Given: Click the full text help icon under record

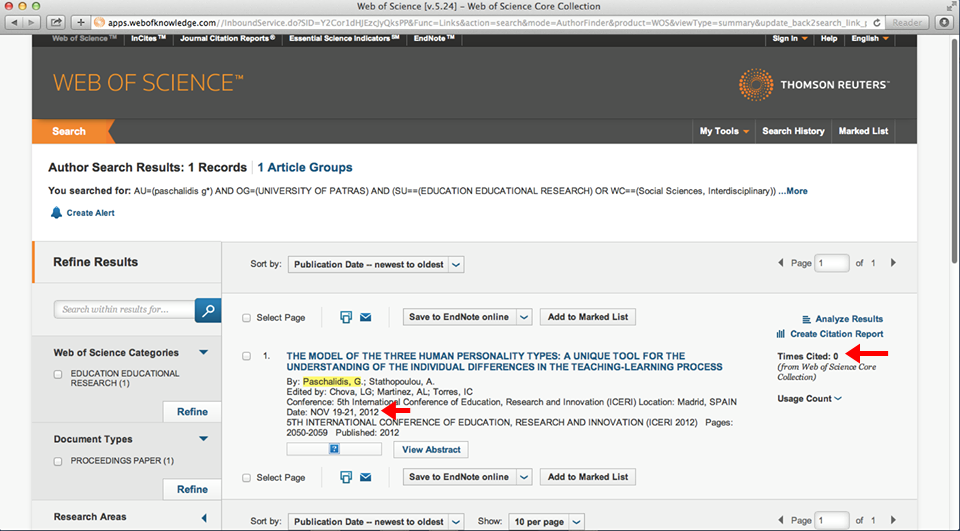Looking at the screenshot, I should [334, 449].
